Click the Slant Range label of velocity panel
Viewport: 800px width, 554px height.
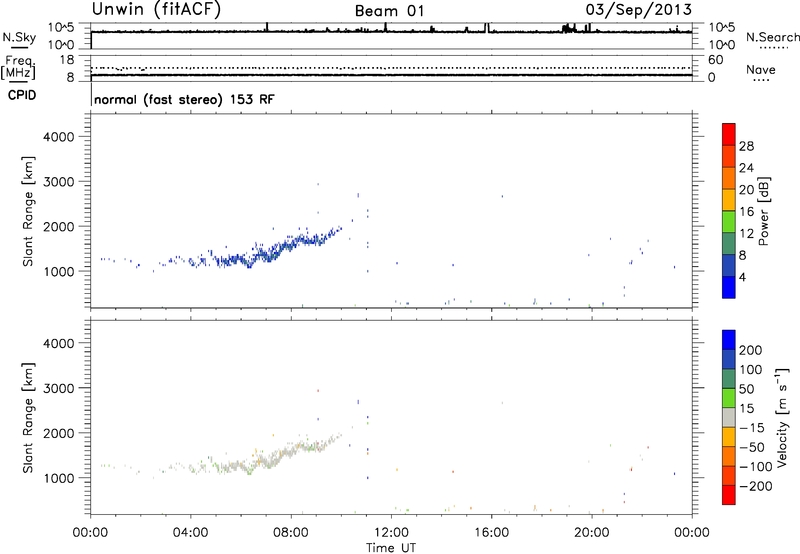[x=28, y=418]
